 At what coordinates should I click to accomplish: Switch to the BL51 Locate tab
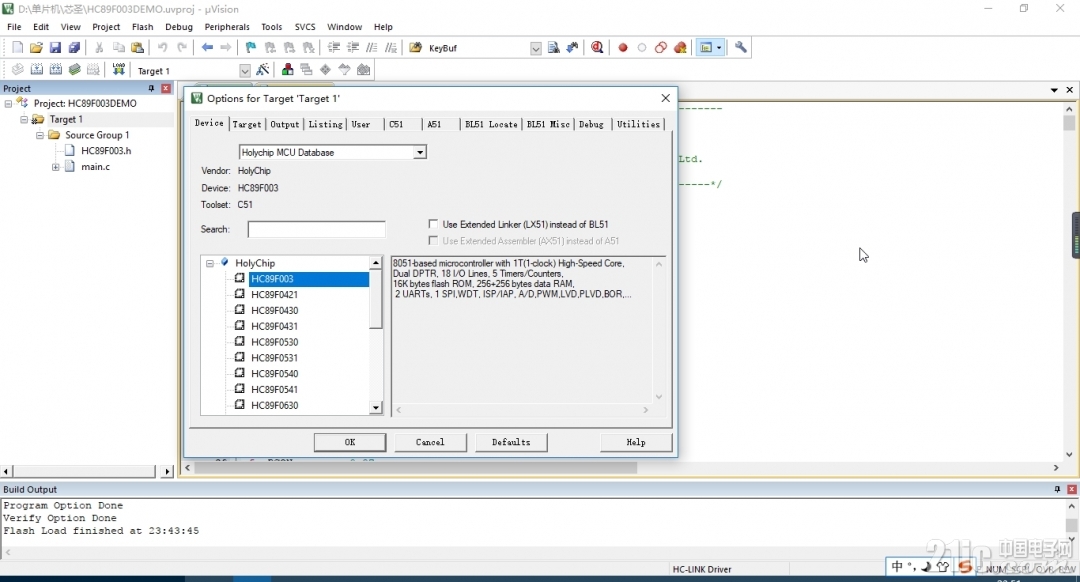click(491, 124)
